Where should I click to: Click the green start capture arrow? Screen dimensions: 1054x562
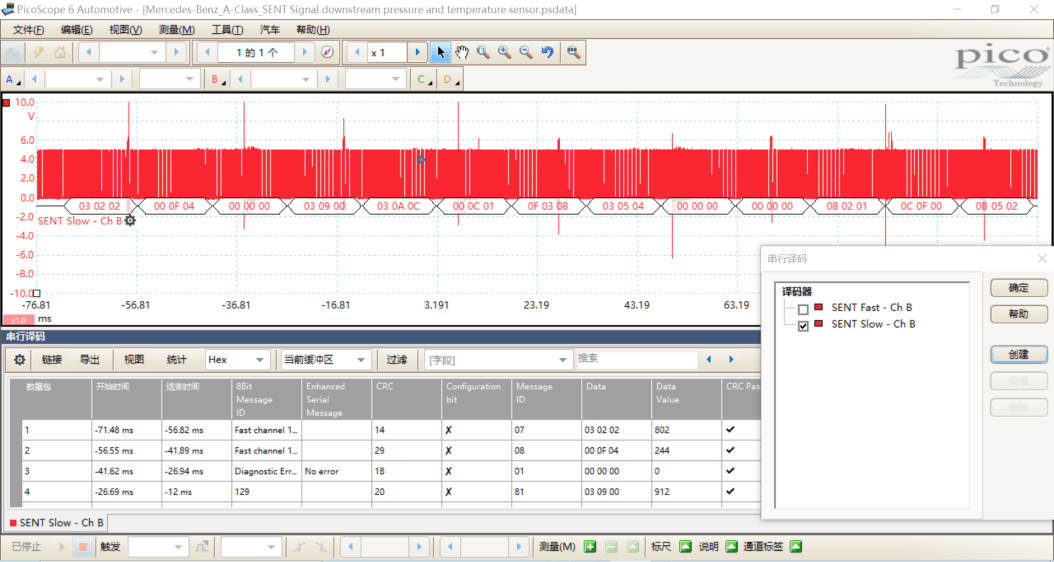pos(62,547)
